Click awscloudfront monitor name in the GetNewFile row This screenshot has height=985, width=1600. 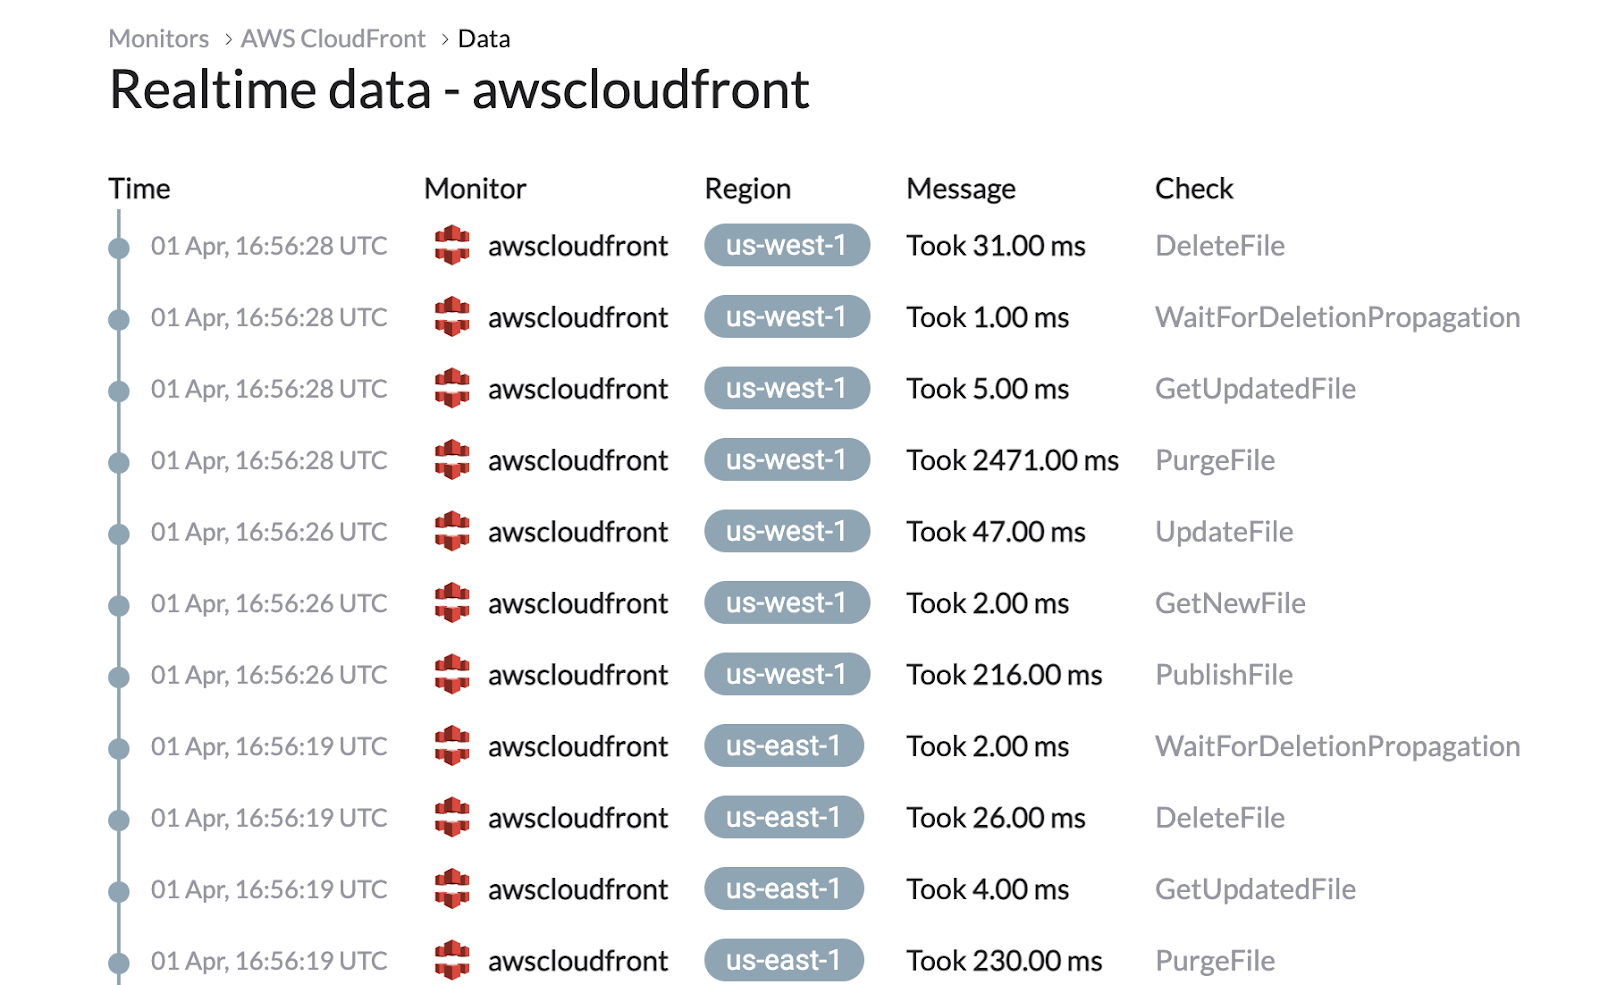(578, 603)
